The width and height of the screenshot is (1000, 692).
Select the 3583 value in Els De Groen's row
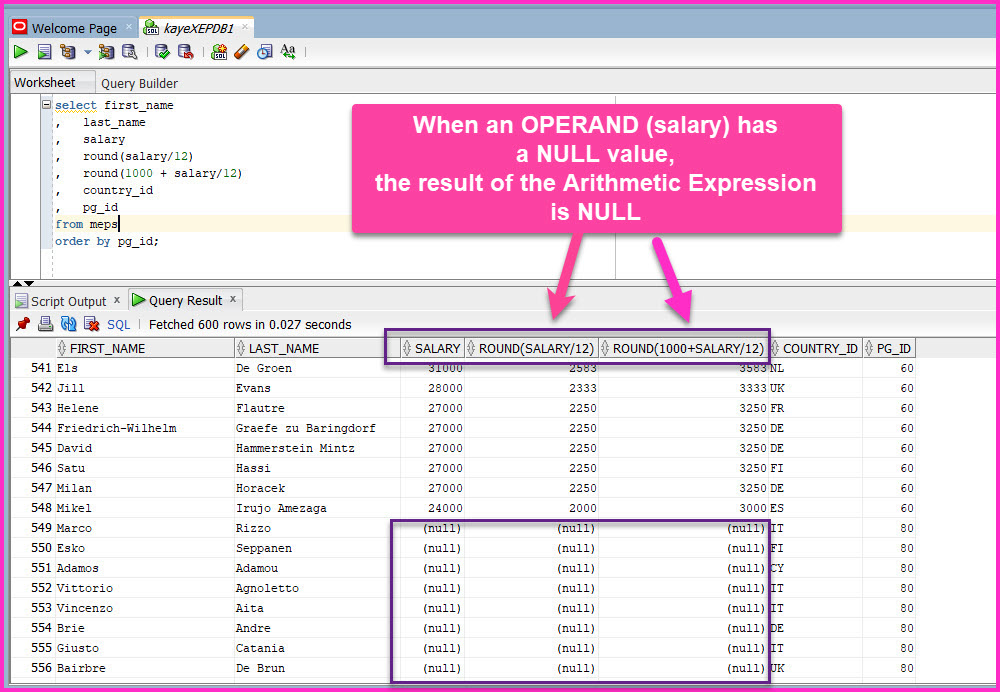coord(684,368)
